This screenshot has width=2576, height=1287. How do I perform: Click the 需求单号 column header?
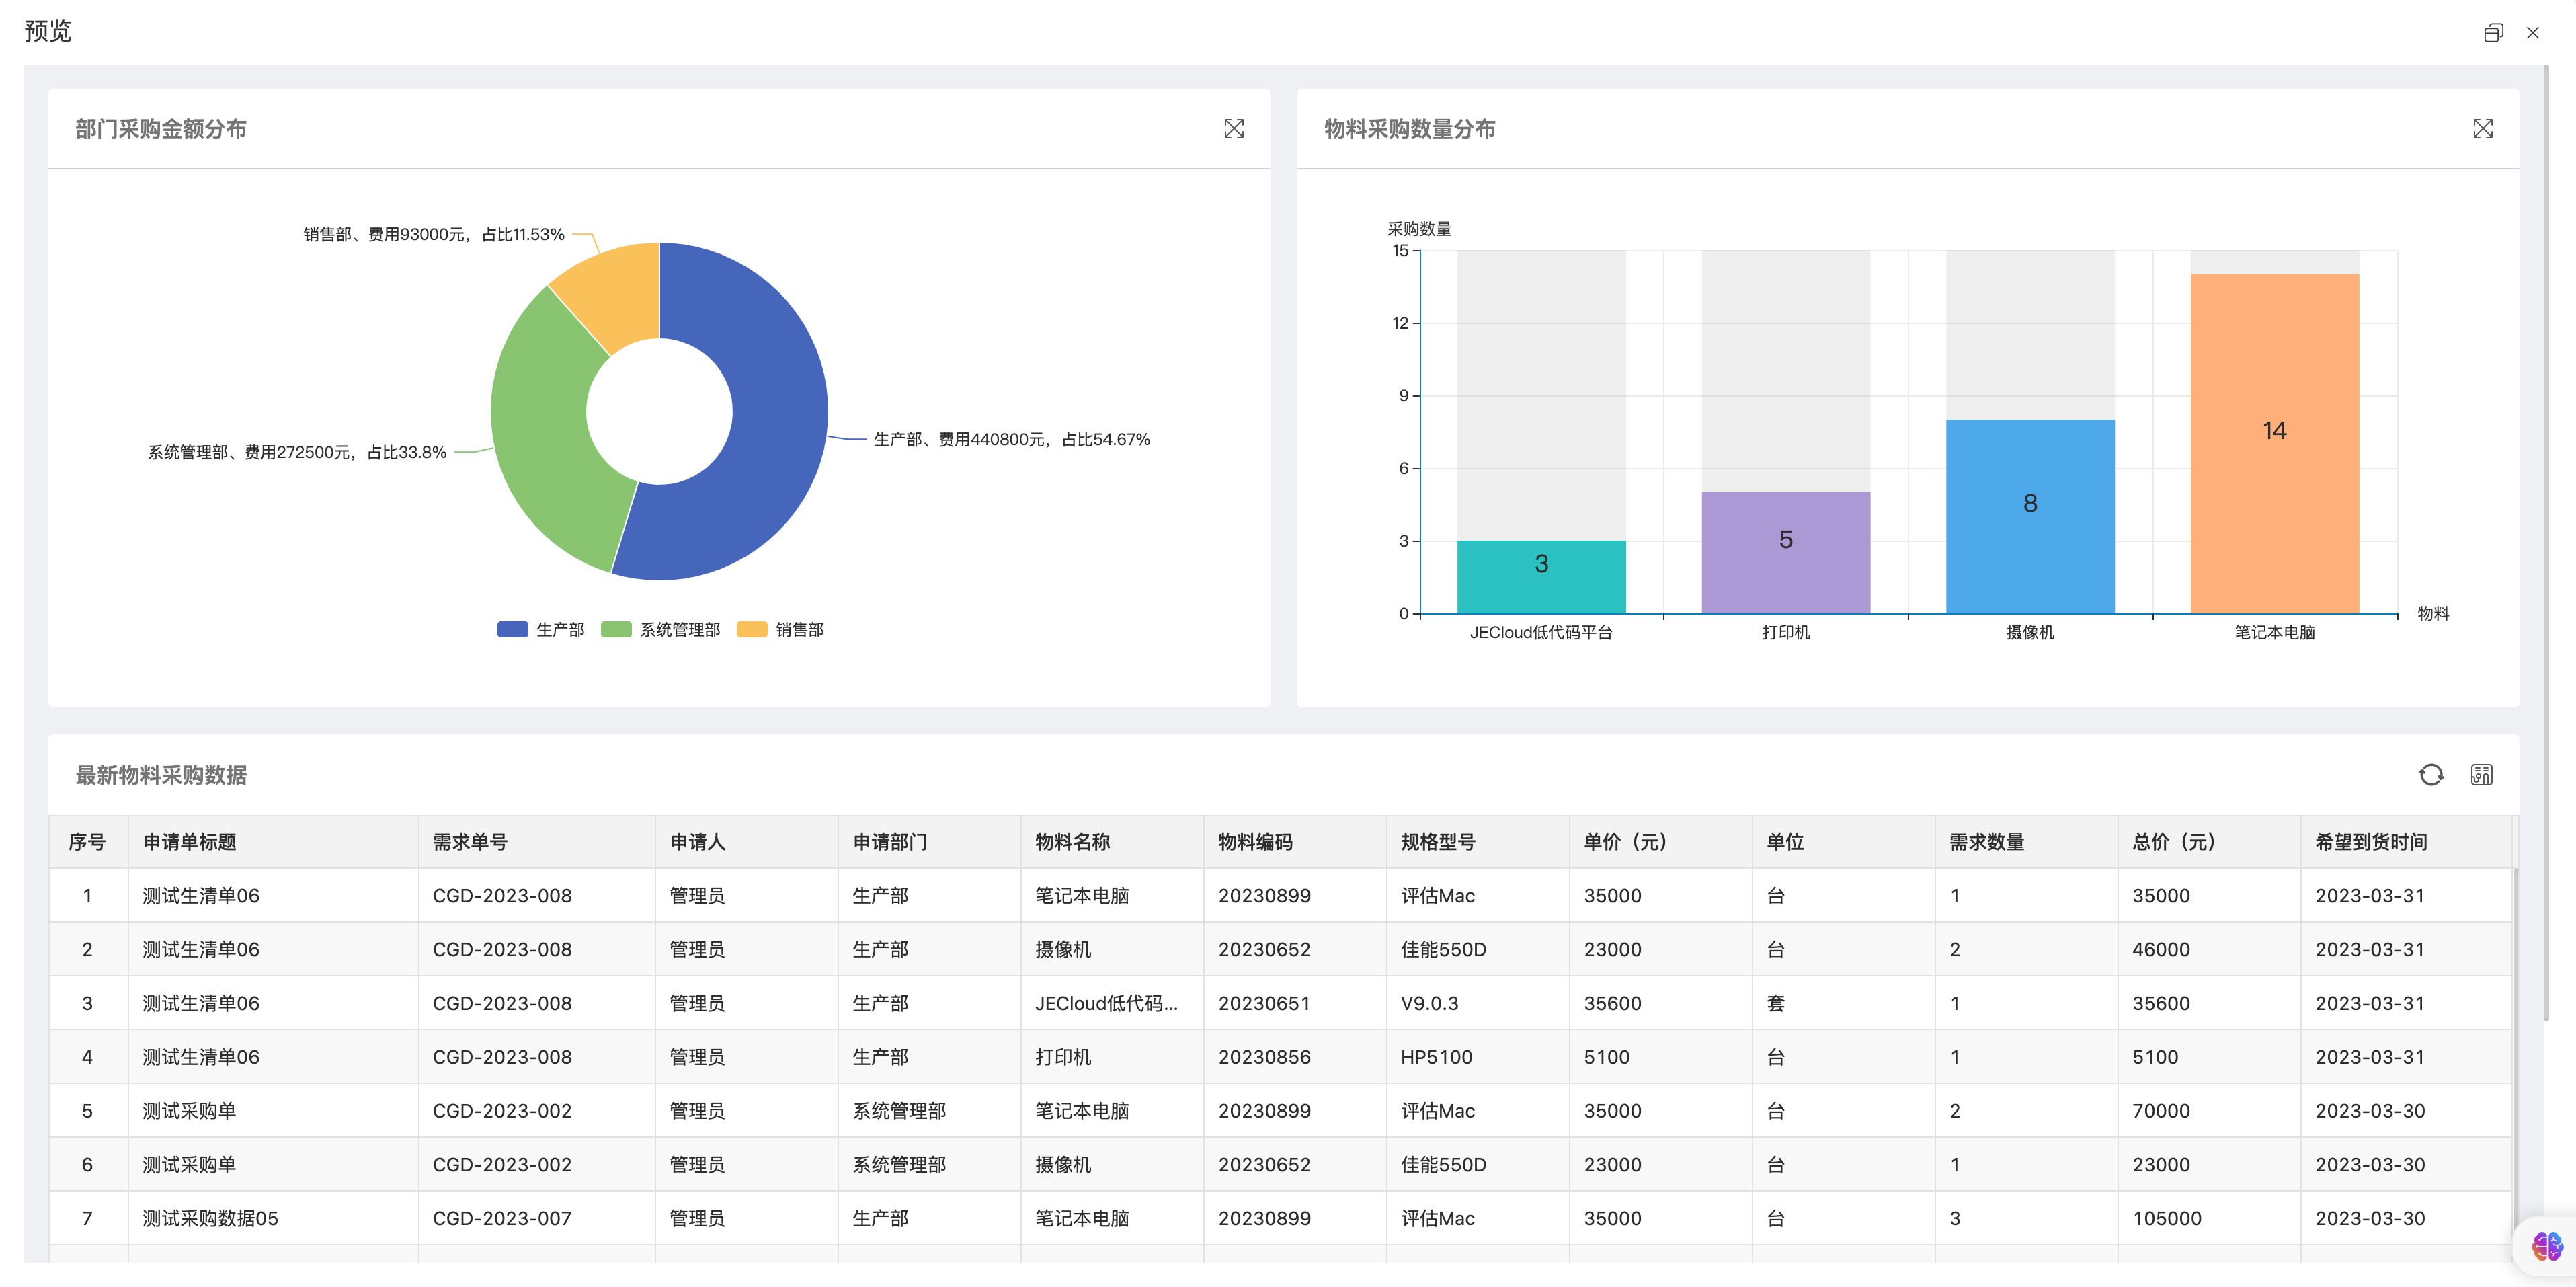470,842
